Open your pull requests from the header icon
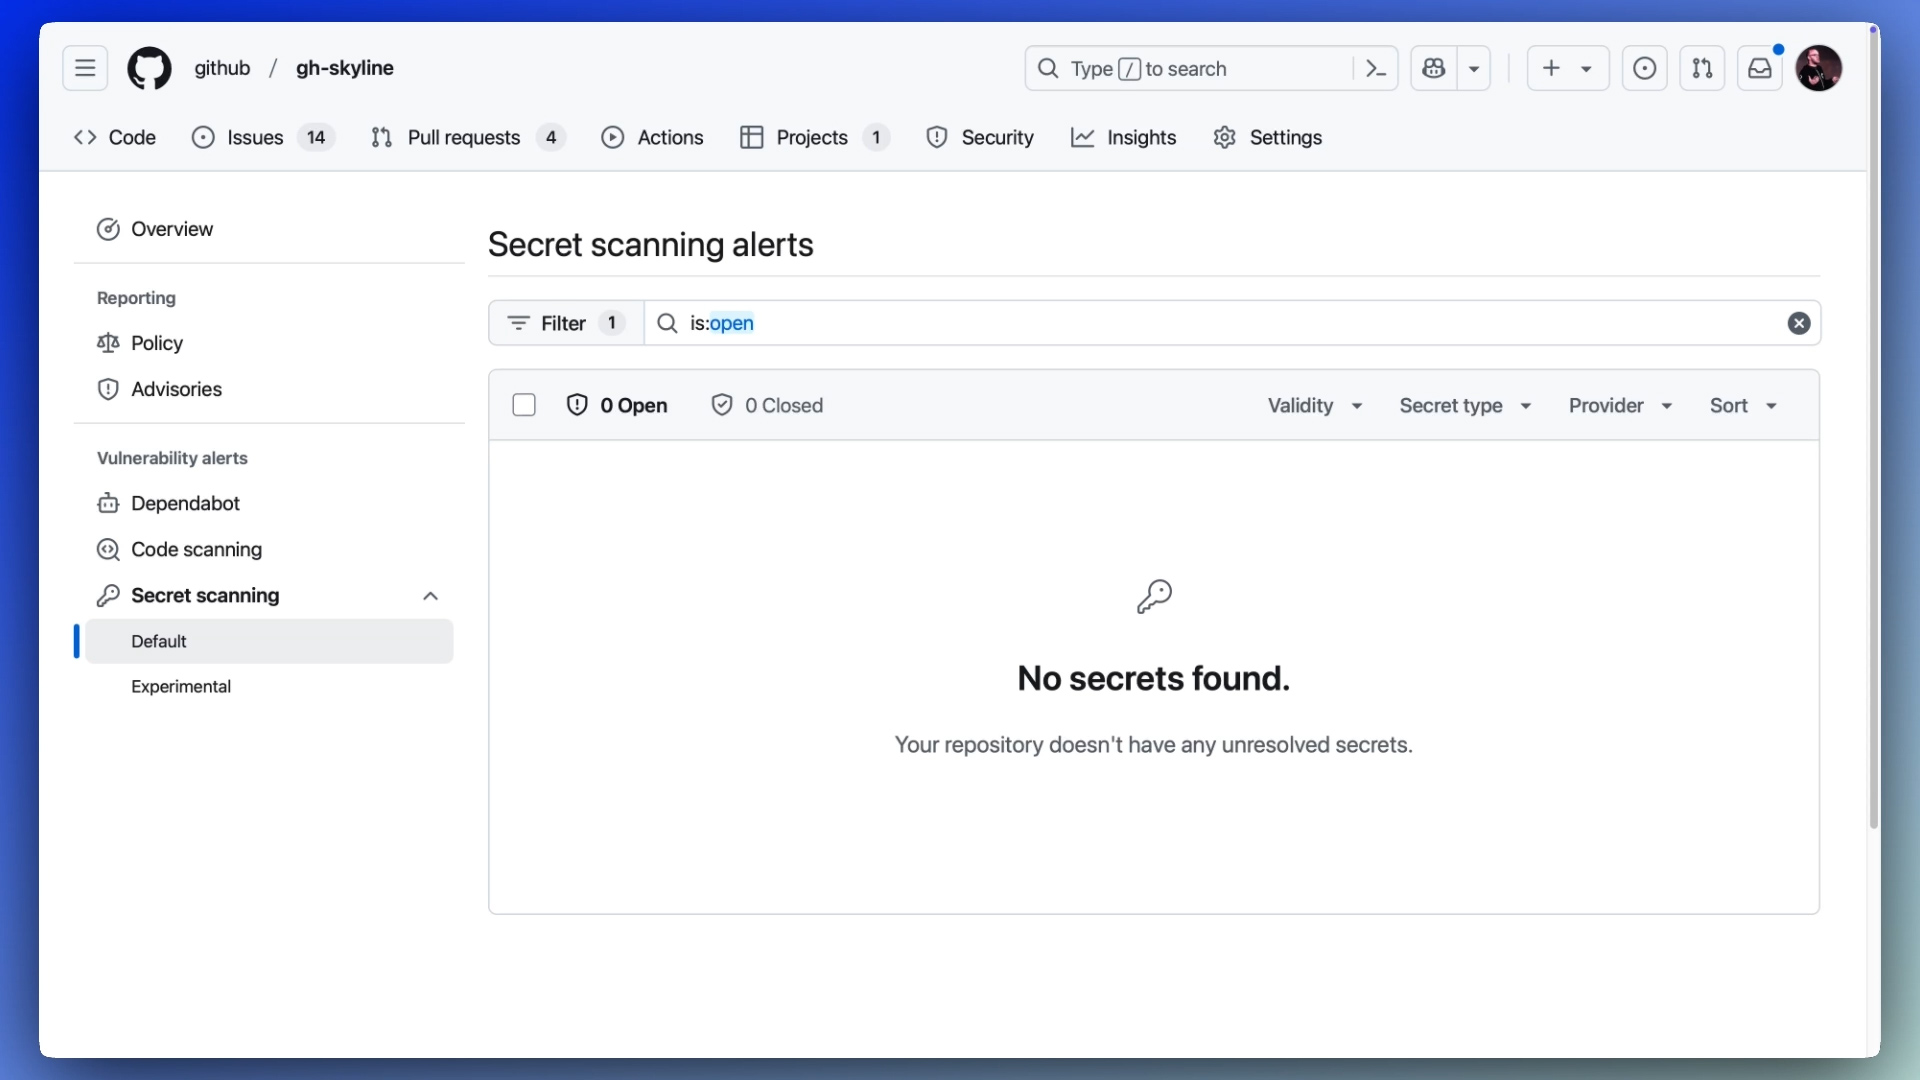 click(x=1703, y=68)
